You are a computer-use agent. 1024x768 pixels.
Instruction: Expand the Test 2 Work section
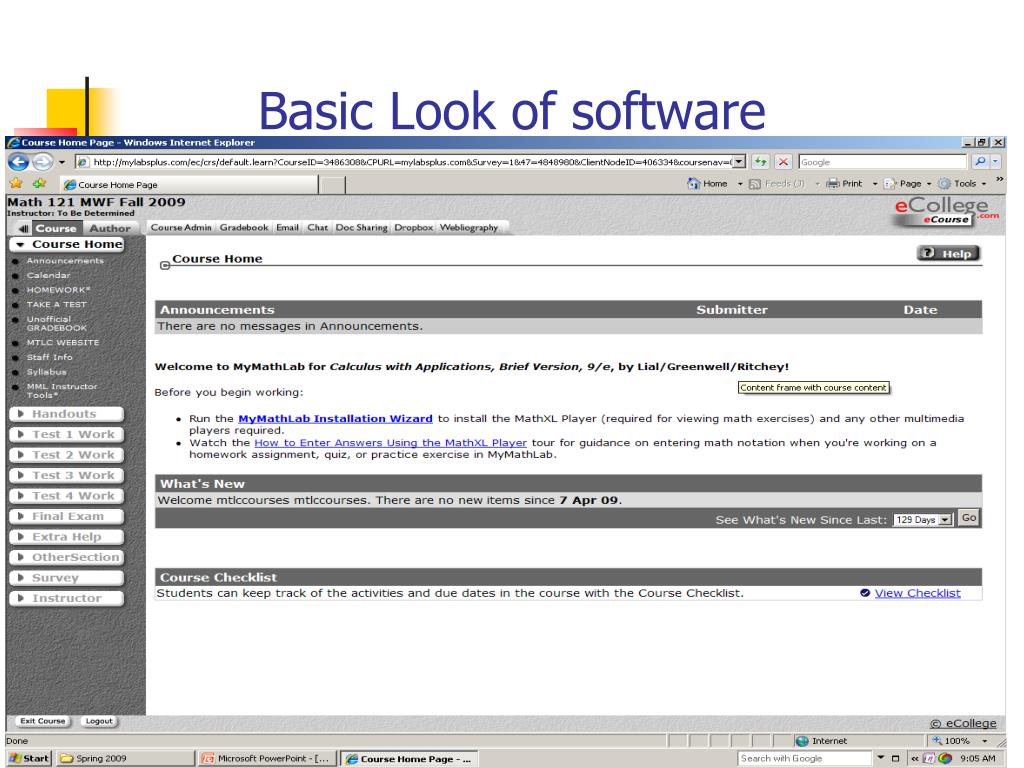[x=67, y=455]
